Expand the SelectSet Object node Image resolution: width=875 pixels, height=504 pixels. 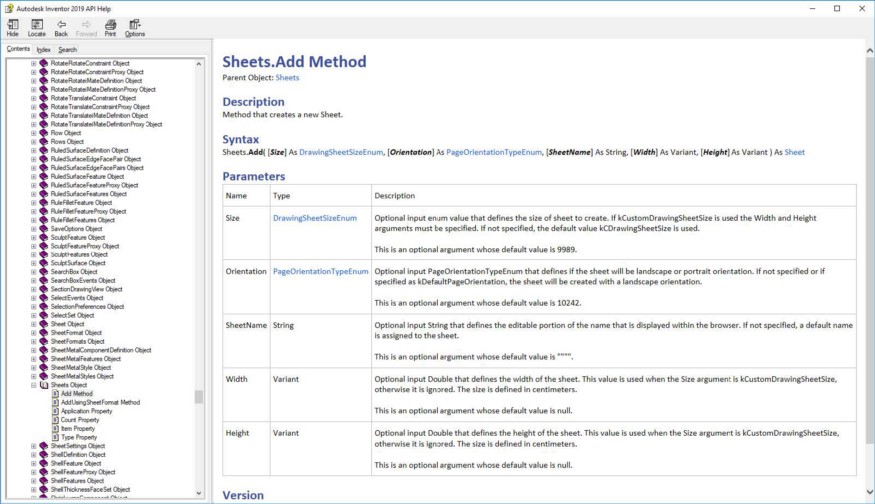pyautogui.click(x=33, y=315)
